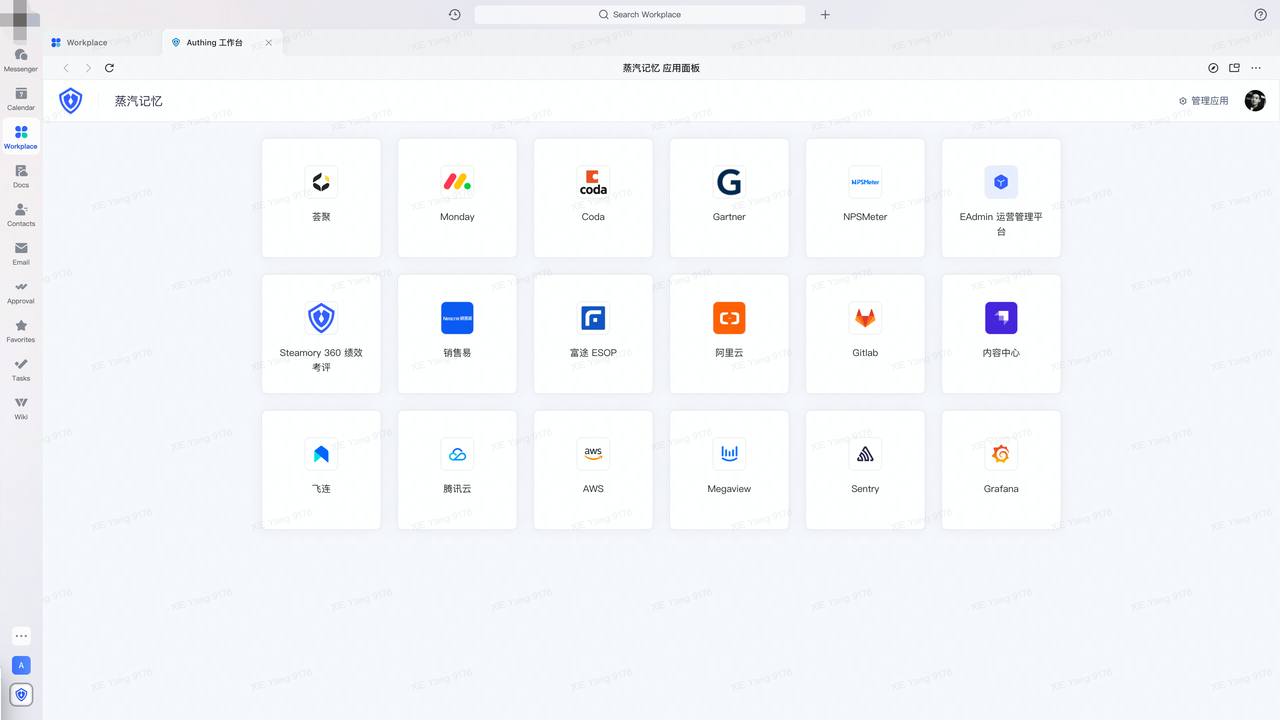The height and width of the screenshot is (720, 1280).
Task: Go forward with the right arrow
Action: pyautogui.click(x=88, y=68)
